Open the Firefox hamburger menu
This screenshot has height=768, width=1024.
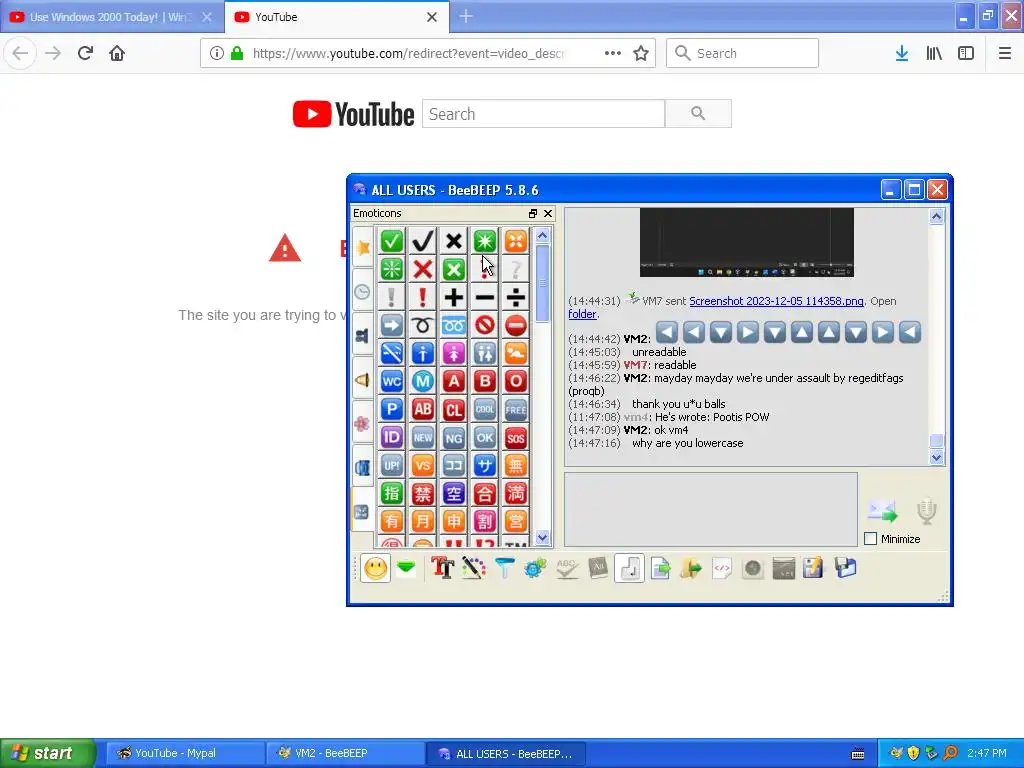pyautogui.click(x=1004, y=53)
